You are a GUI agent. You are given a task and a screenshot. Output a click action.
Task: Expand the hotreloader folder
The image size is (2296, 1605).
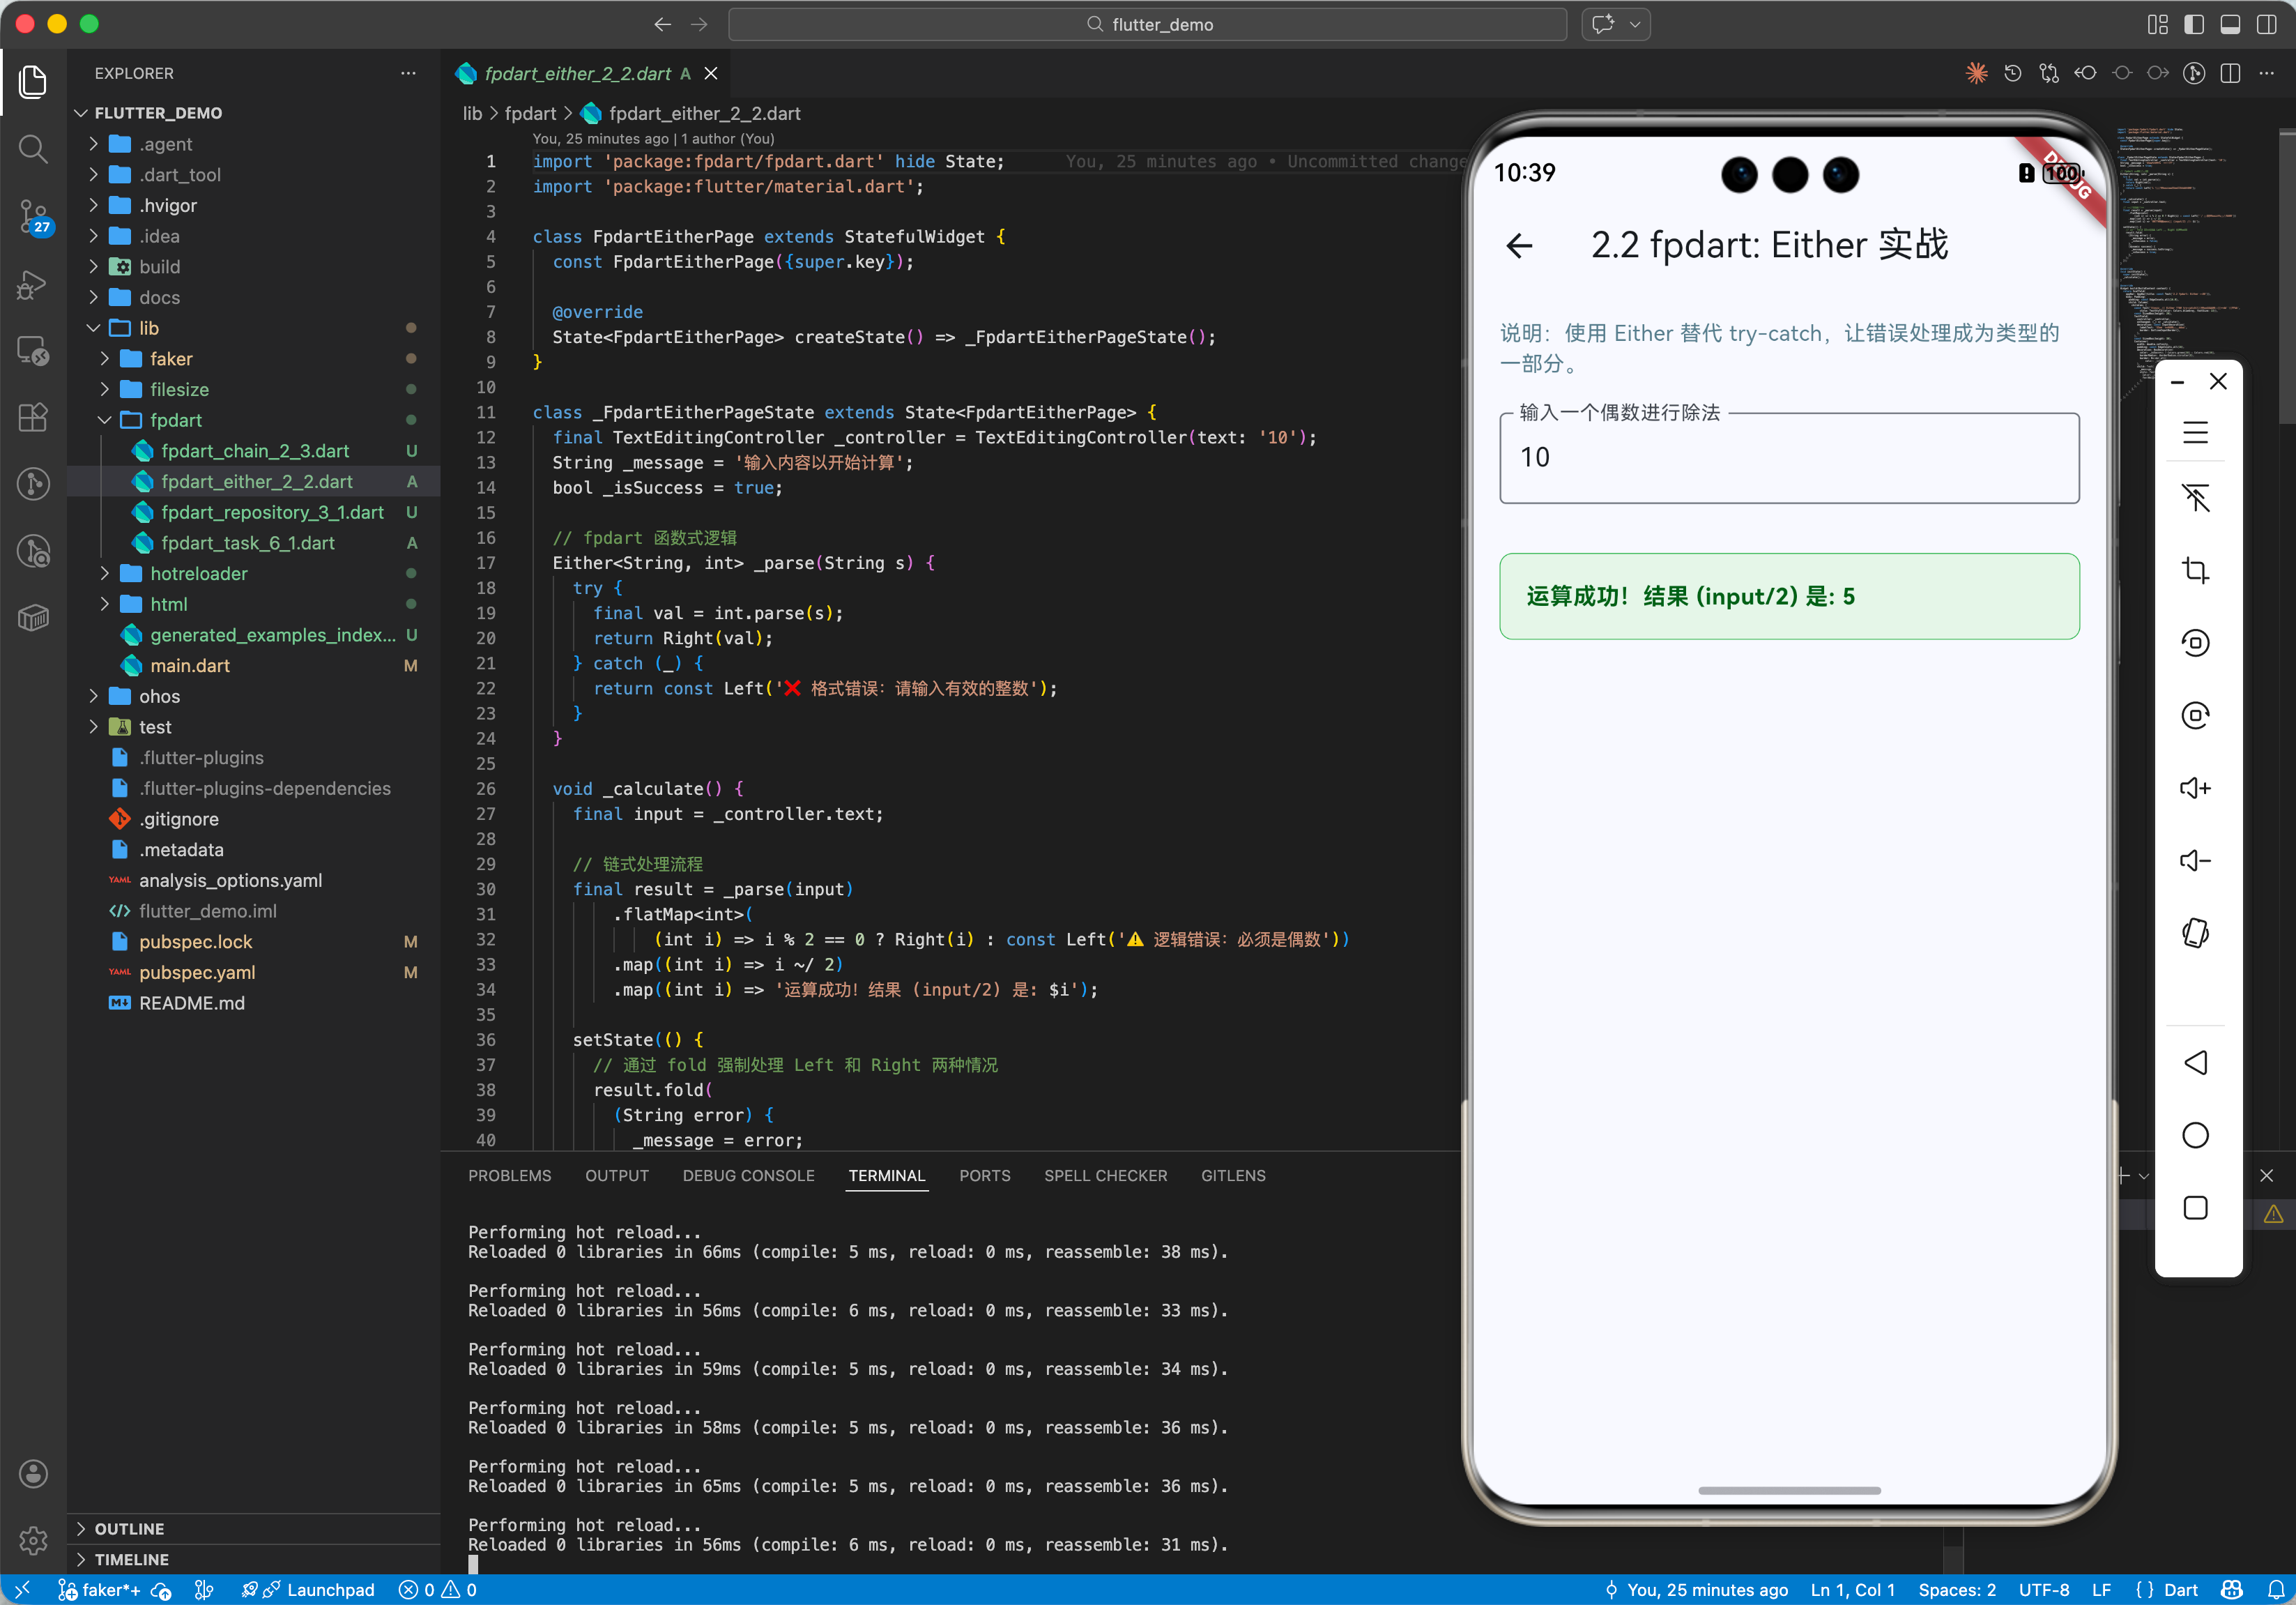tap(198, 573)
